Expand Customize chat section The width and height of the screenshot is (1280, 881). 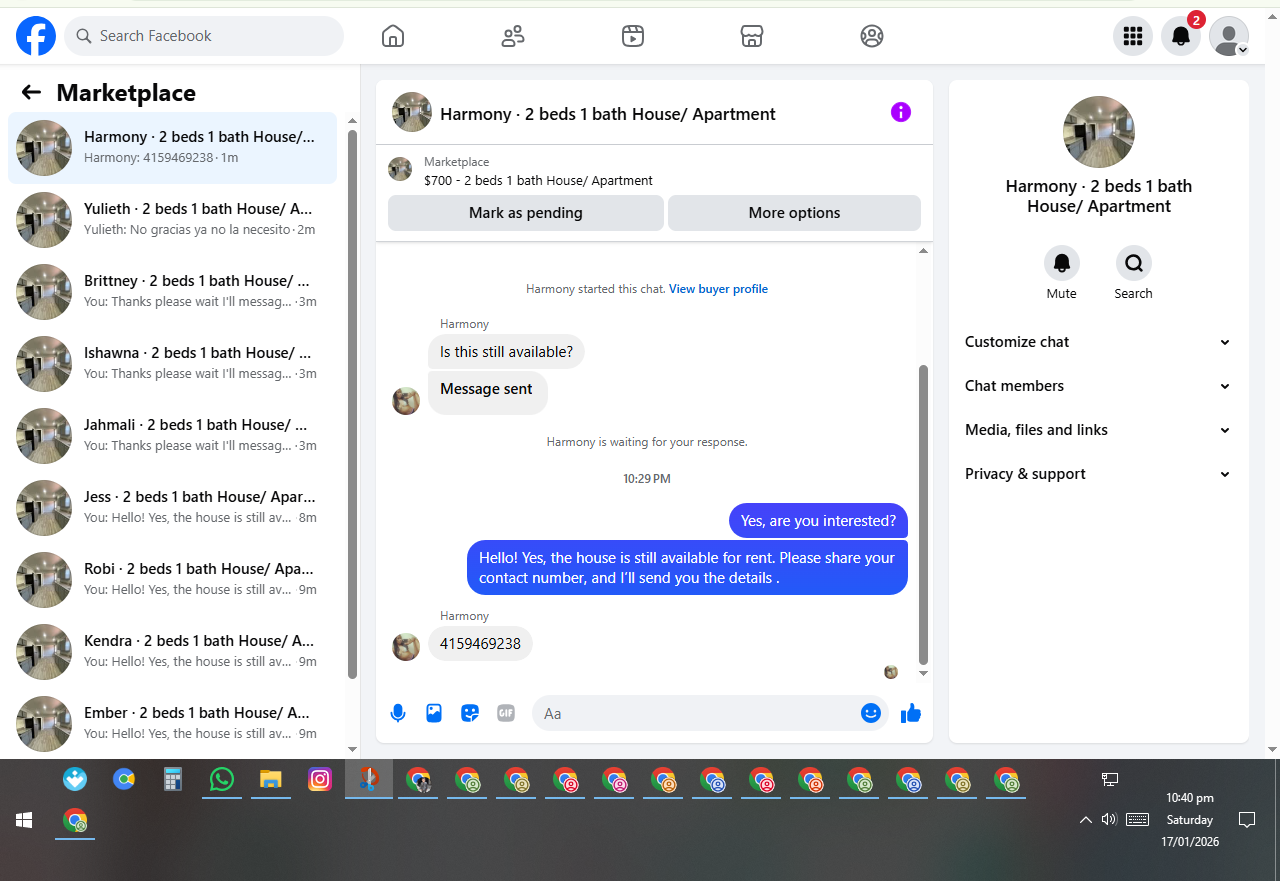pos(1098,342)
